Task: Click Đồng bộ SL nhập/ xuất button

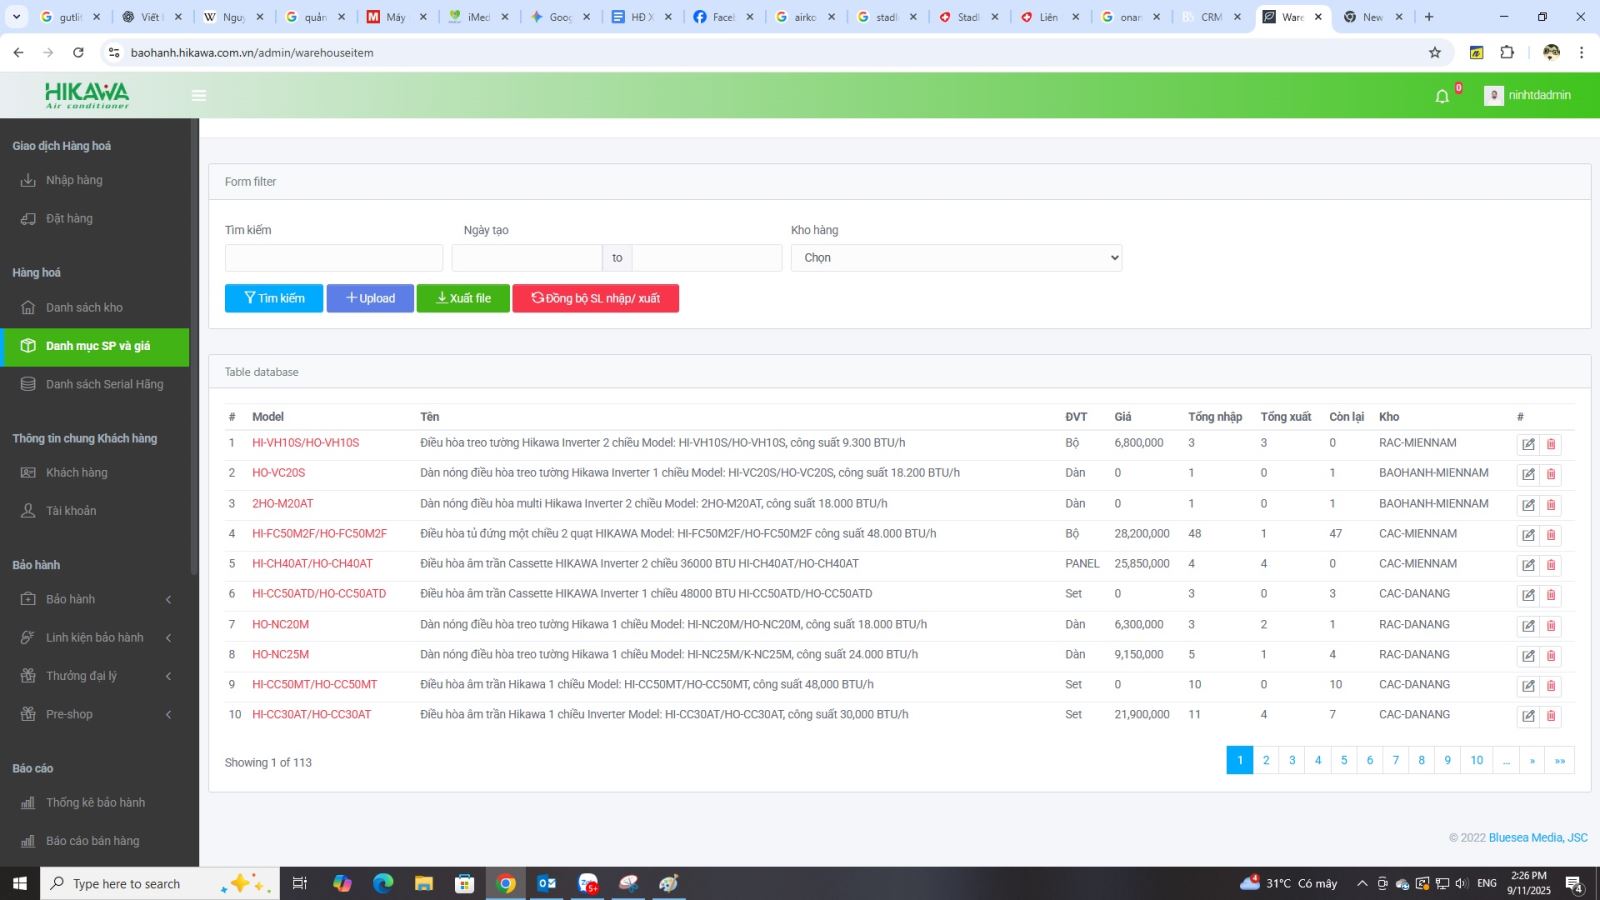Action: (596, 298)
